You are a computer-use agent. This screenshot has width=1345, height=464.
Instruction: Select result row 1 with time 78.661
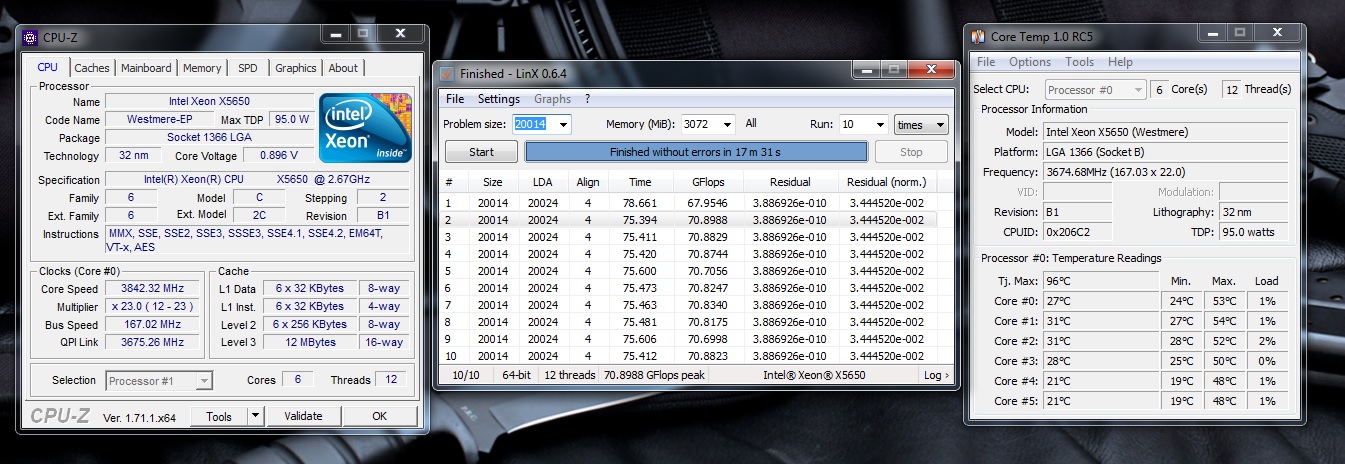[690, 202]
